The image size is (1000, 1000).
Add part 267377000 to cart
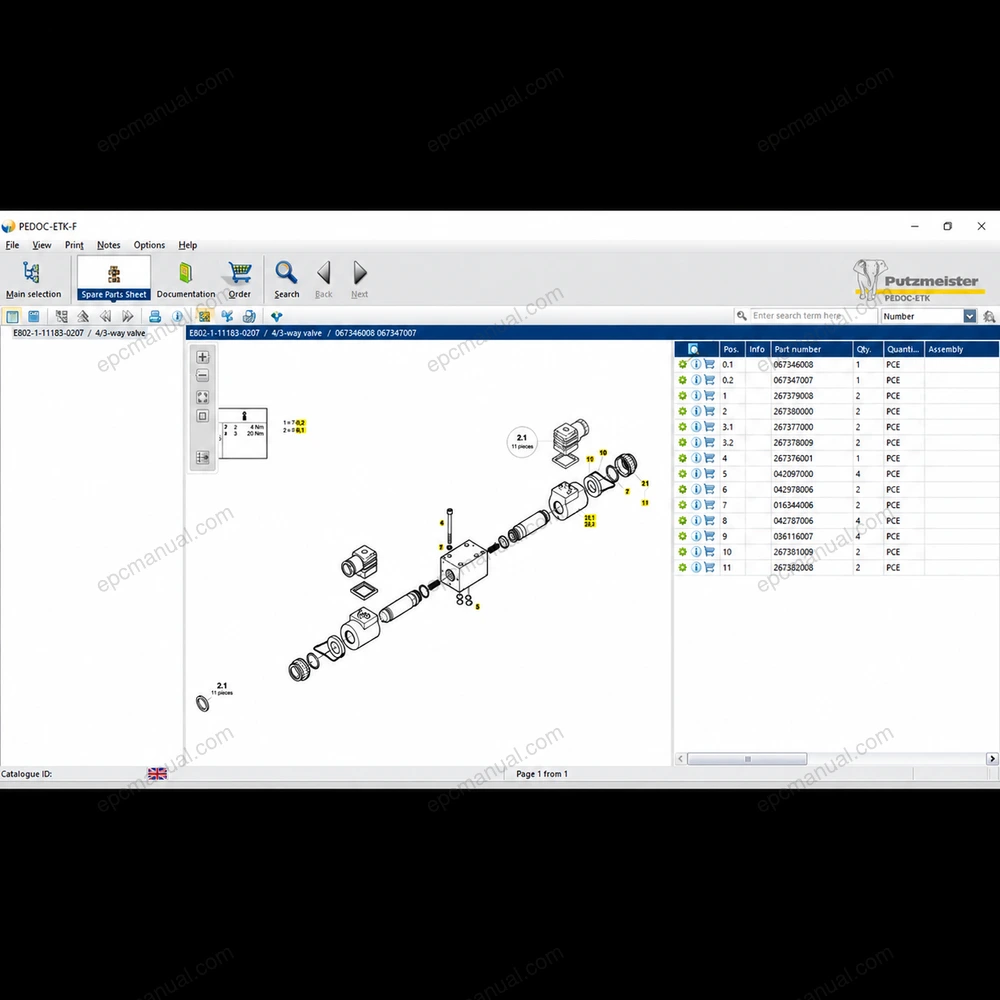point(710,427)
